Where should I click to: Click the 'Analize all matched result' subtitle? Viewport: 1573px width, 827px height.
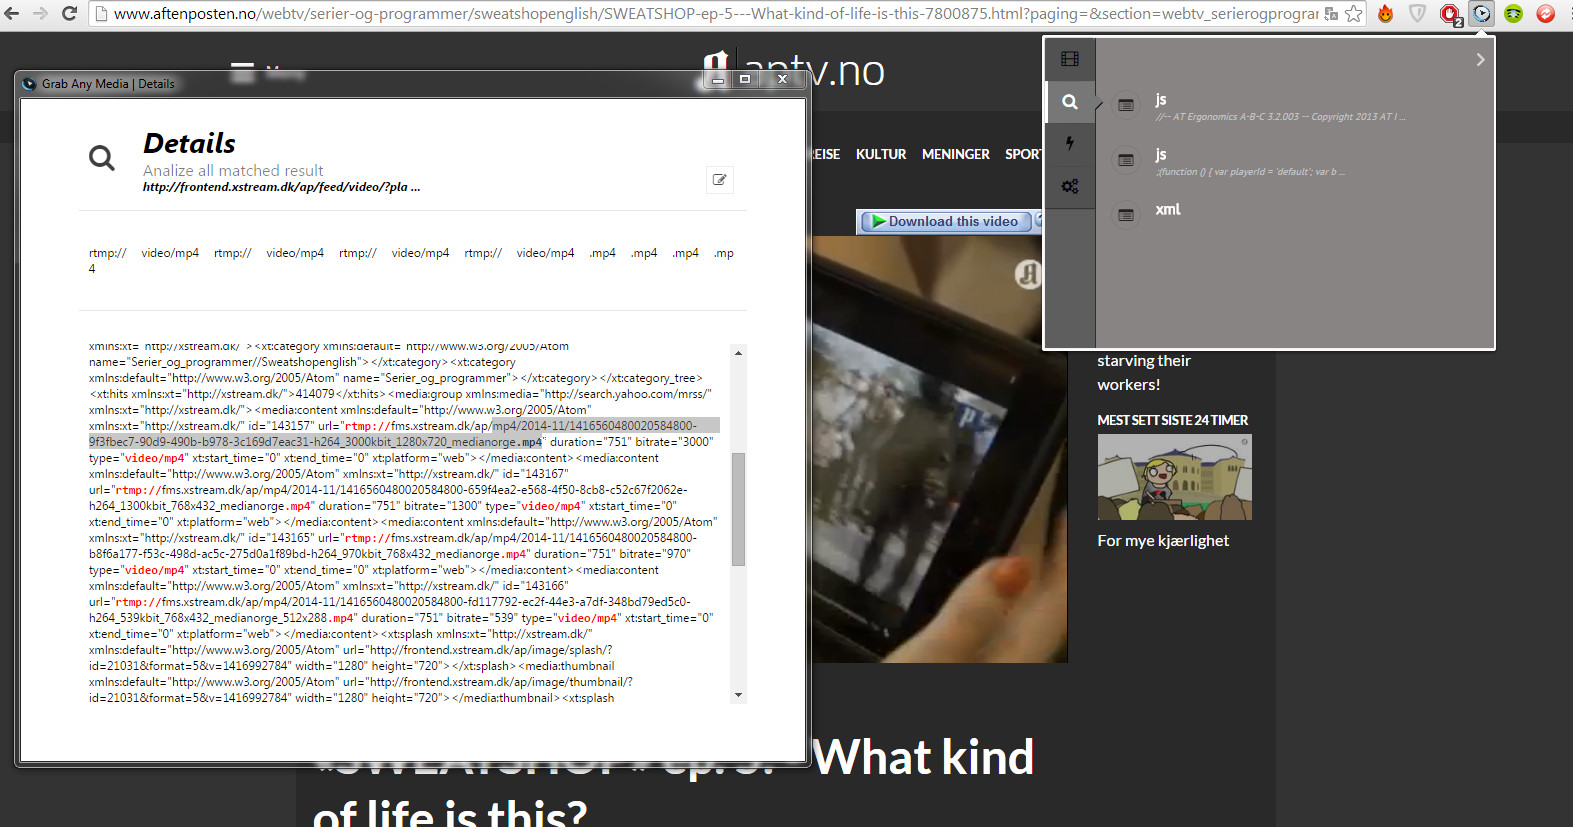click(233, 171)
